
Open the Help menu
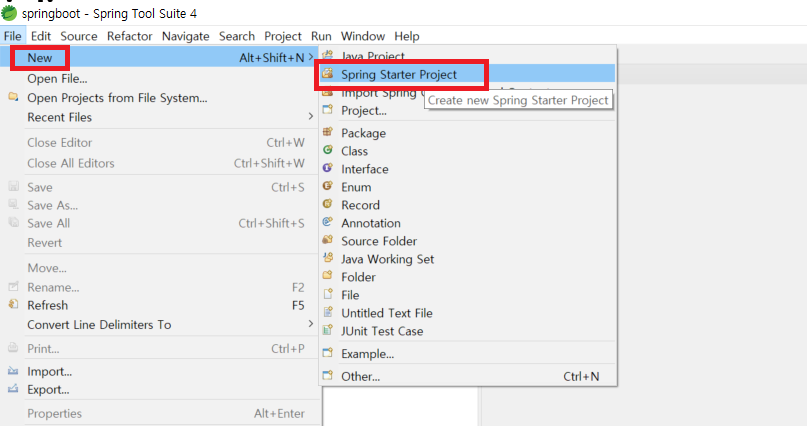[x=407, y=36]
